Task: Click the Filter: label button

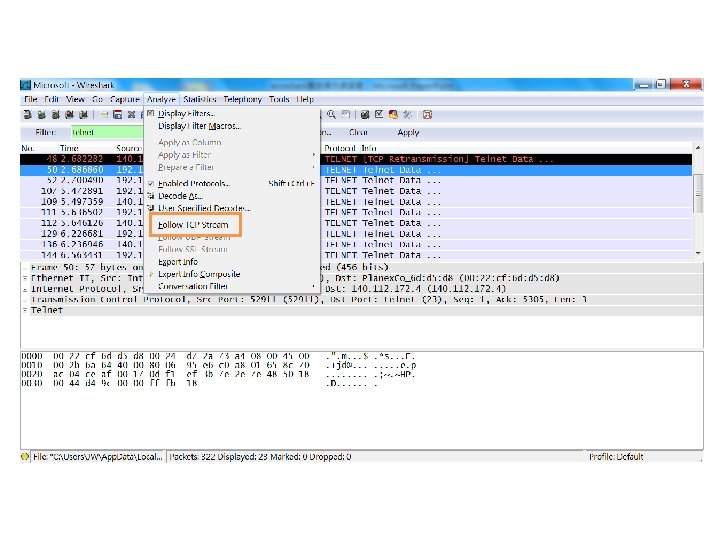Action: click(x=45, y=132)
